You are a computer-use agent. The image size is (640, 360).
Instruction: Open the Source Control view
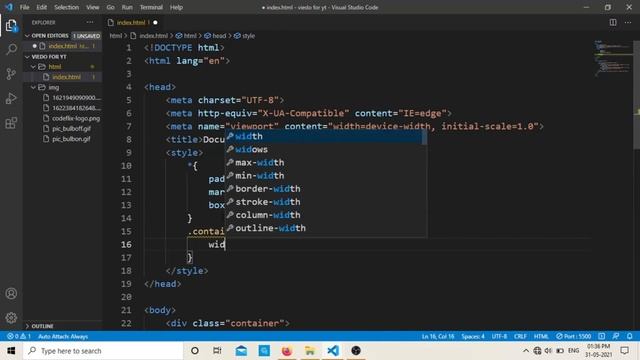coord(11,74)
